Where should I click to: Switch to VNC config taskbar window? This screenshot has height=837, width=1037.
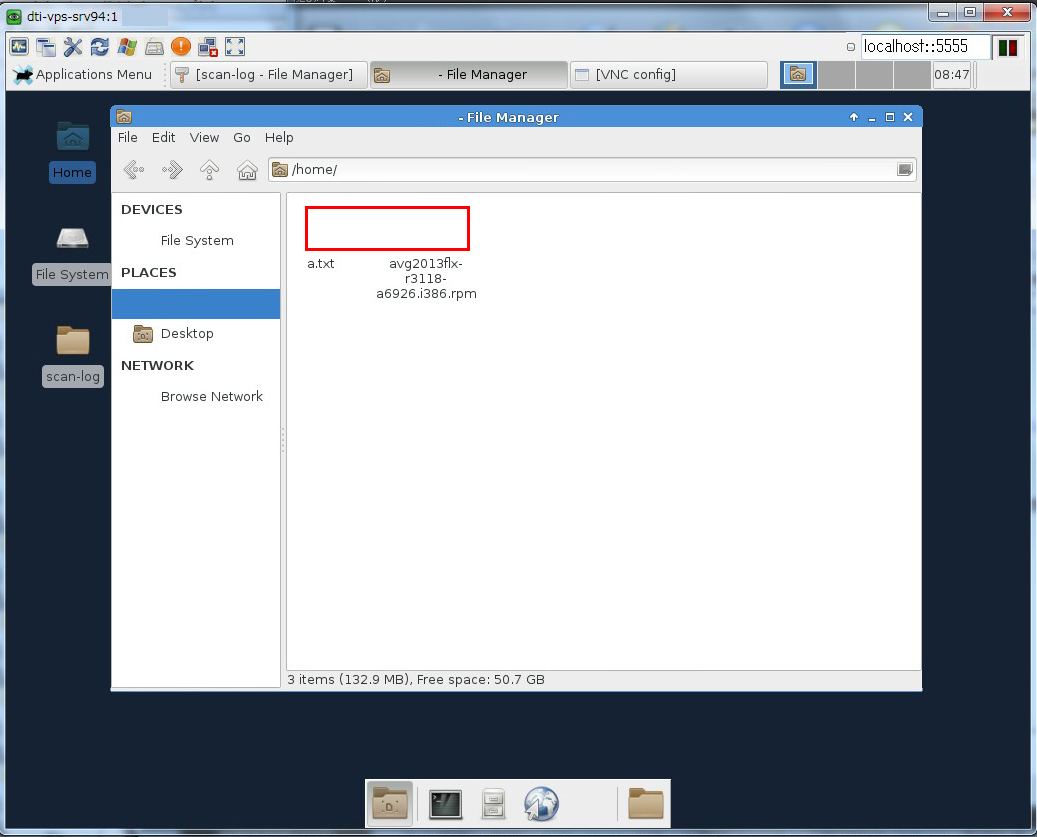point(667,74)
